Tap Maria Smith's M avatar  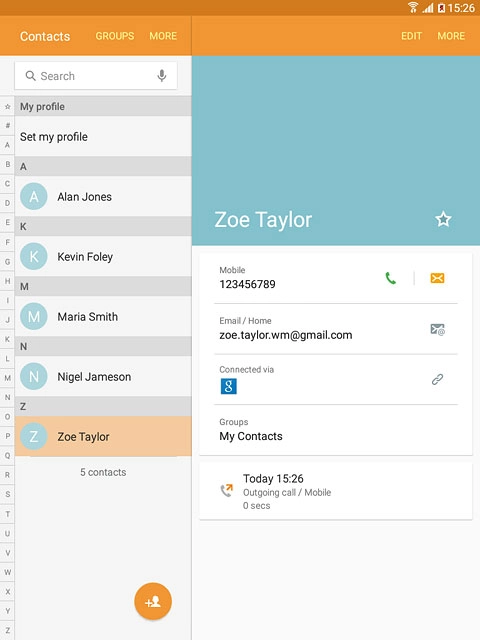[x=34, y=316]
